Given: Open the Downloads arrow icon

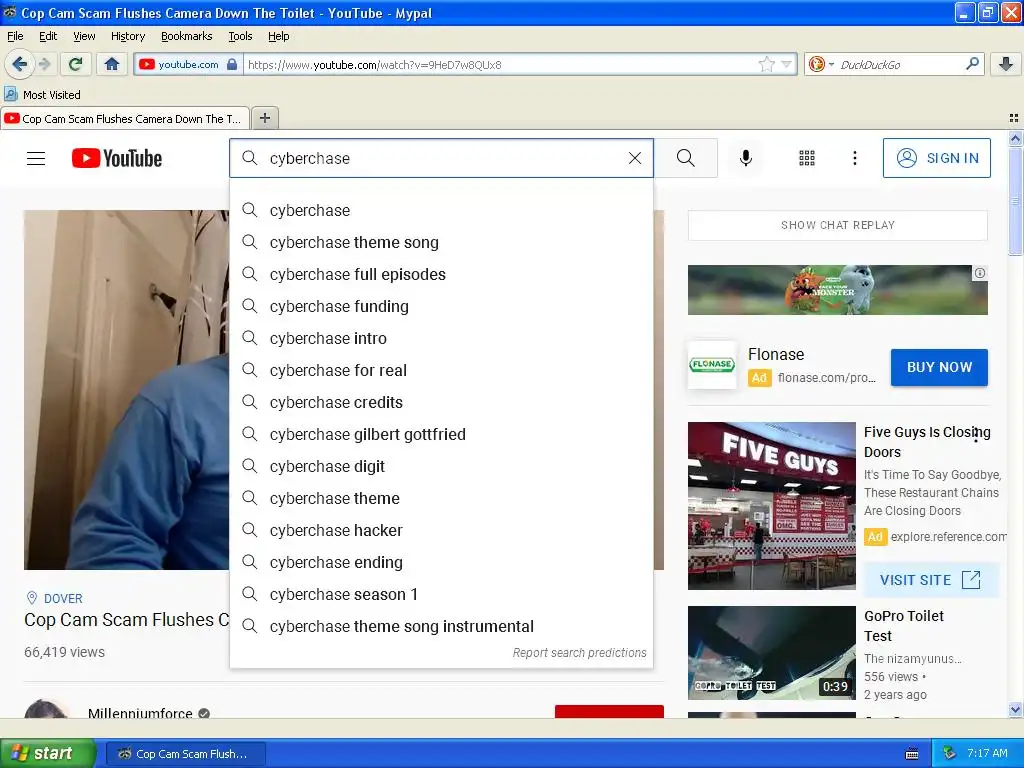Looking at the screenshot, I should (1006, 64).
